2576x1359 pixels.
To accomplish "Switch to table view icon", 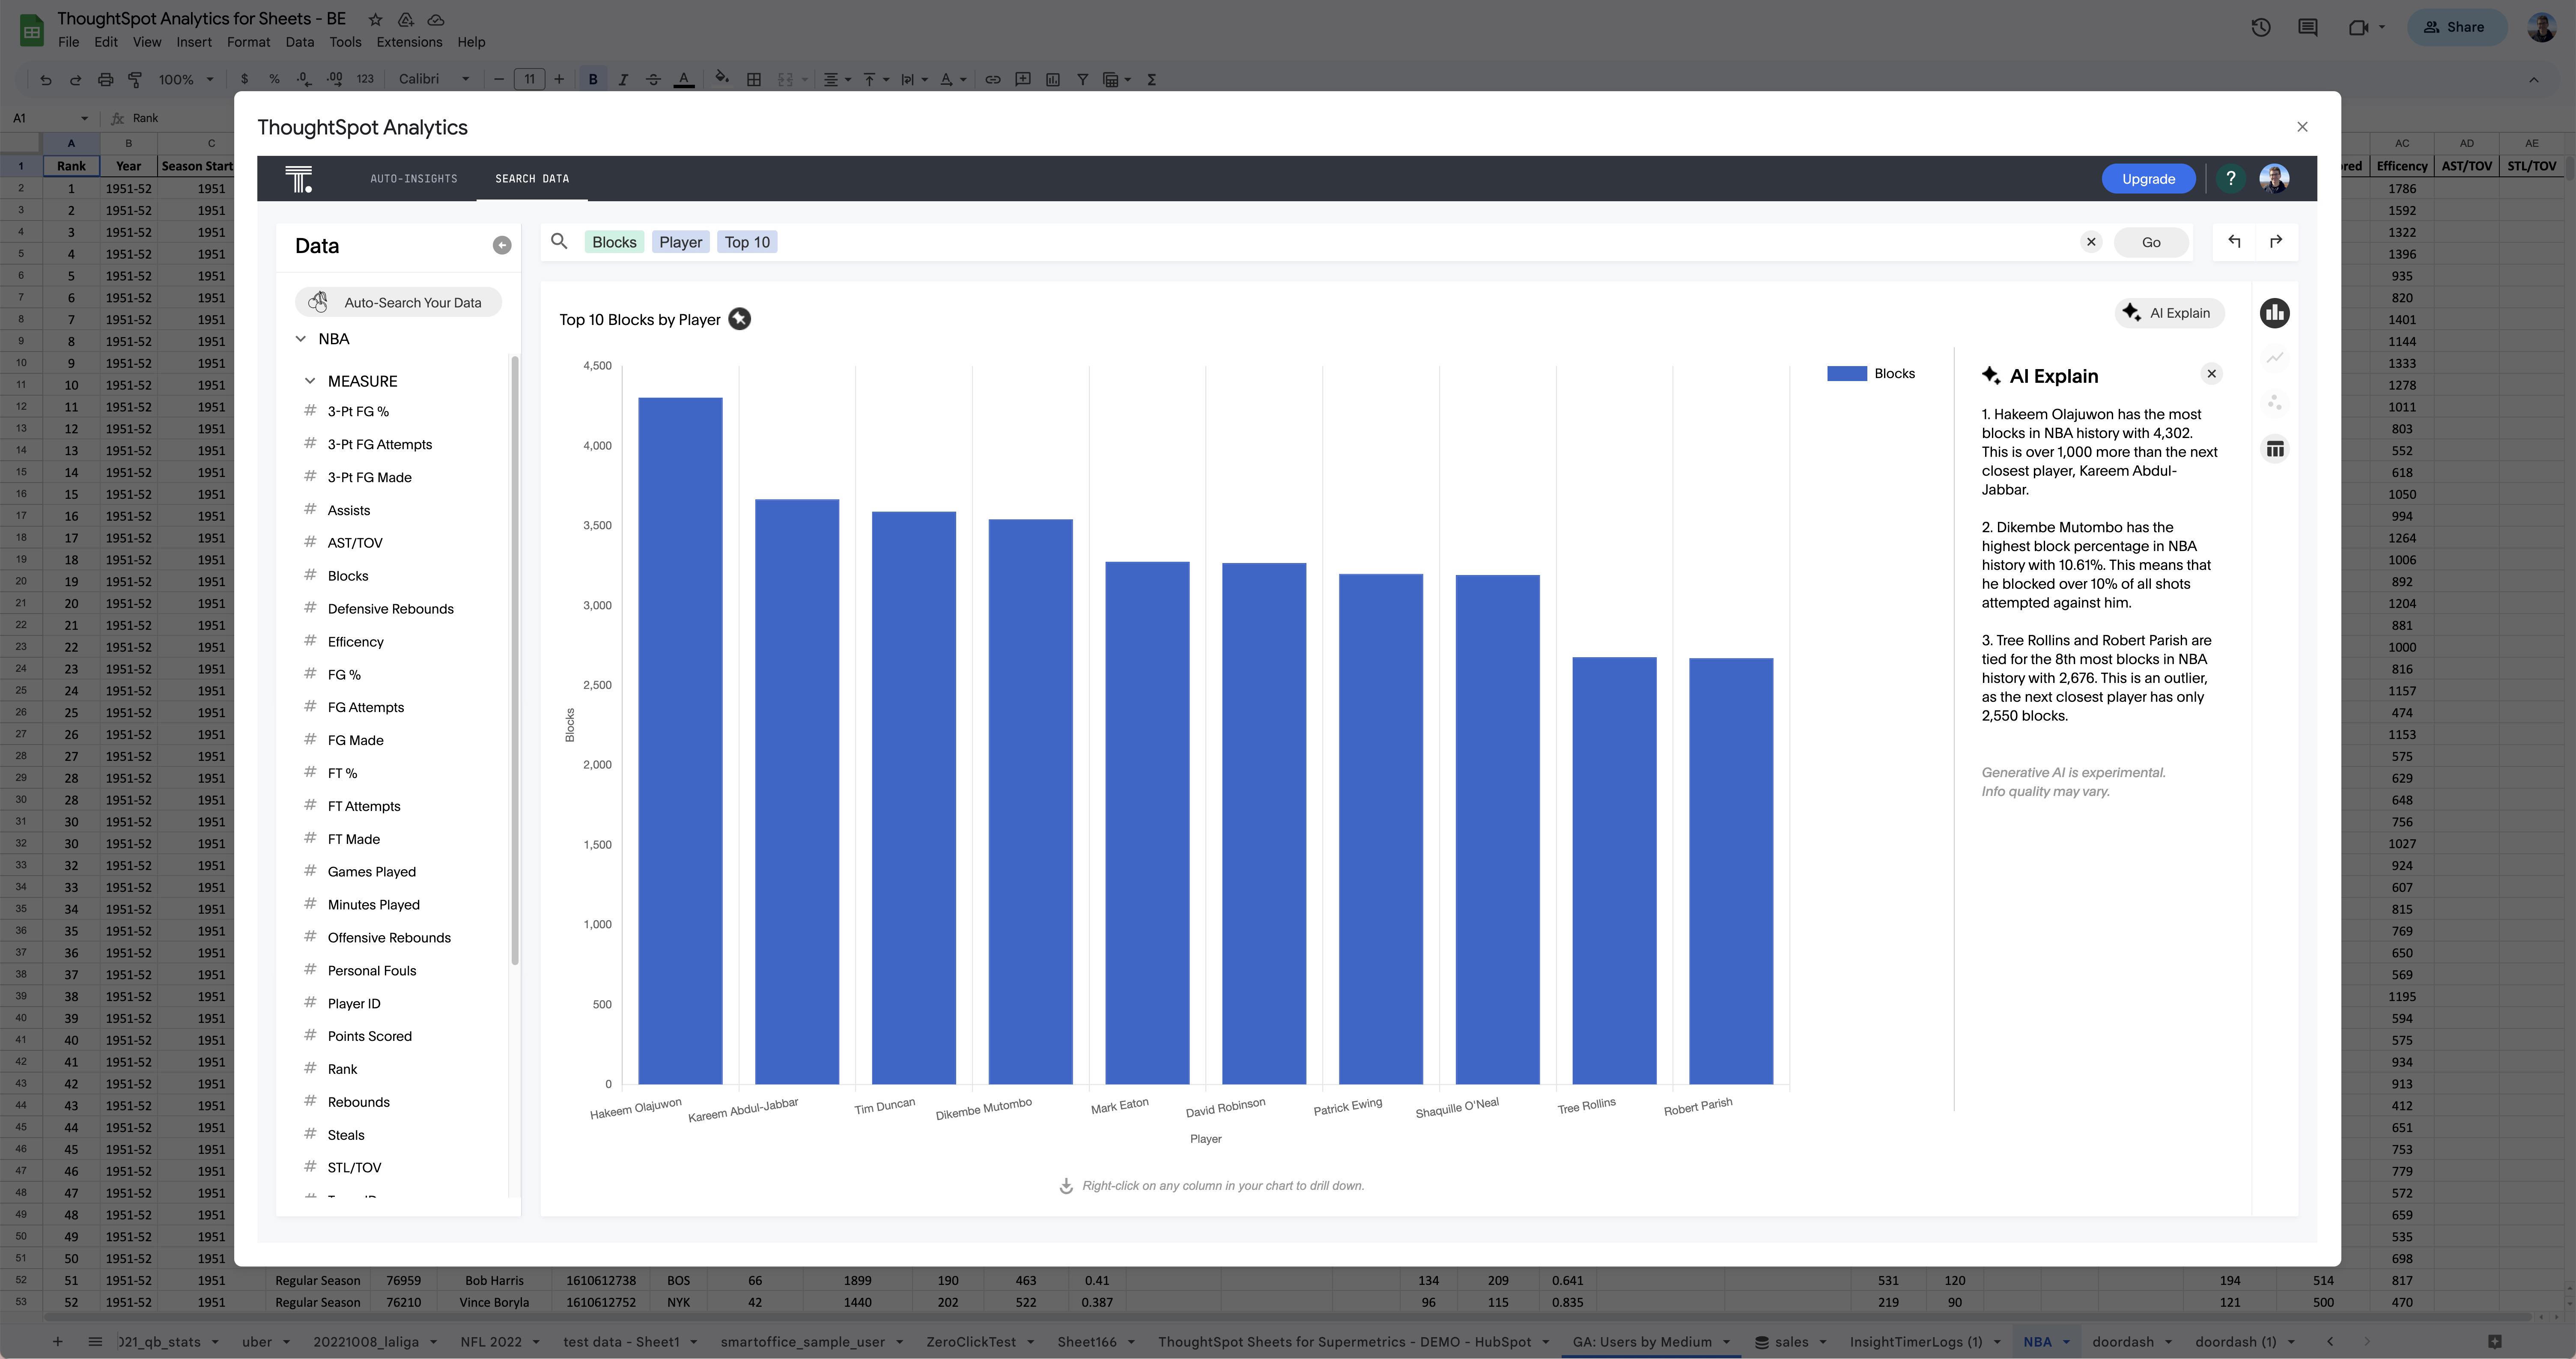I will [2275, 449].
